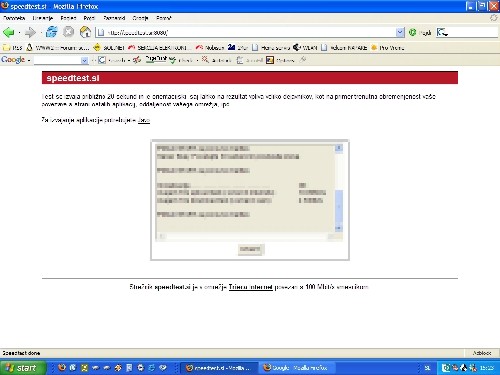Click the speedtest.si red header title
This screenshot has height=375, width=500.
[73, 78]
